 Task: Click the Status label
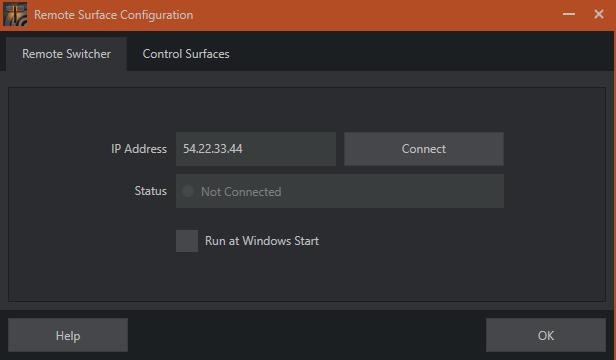tap(150, 191)
